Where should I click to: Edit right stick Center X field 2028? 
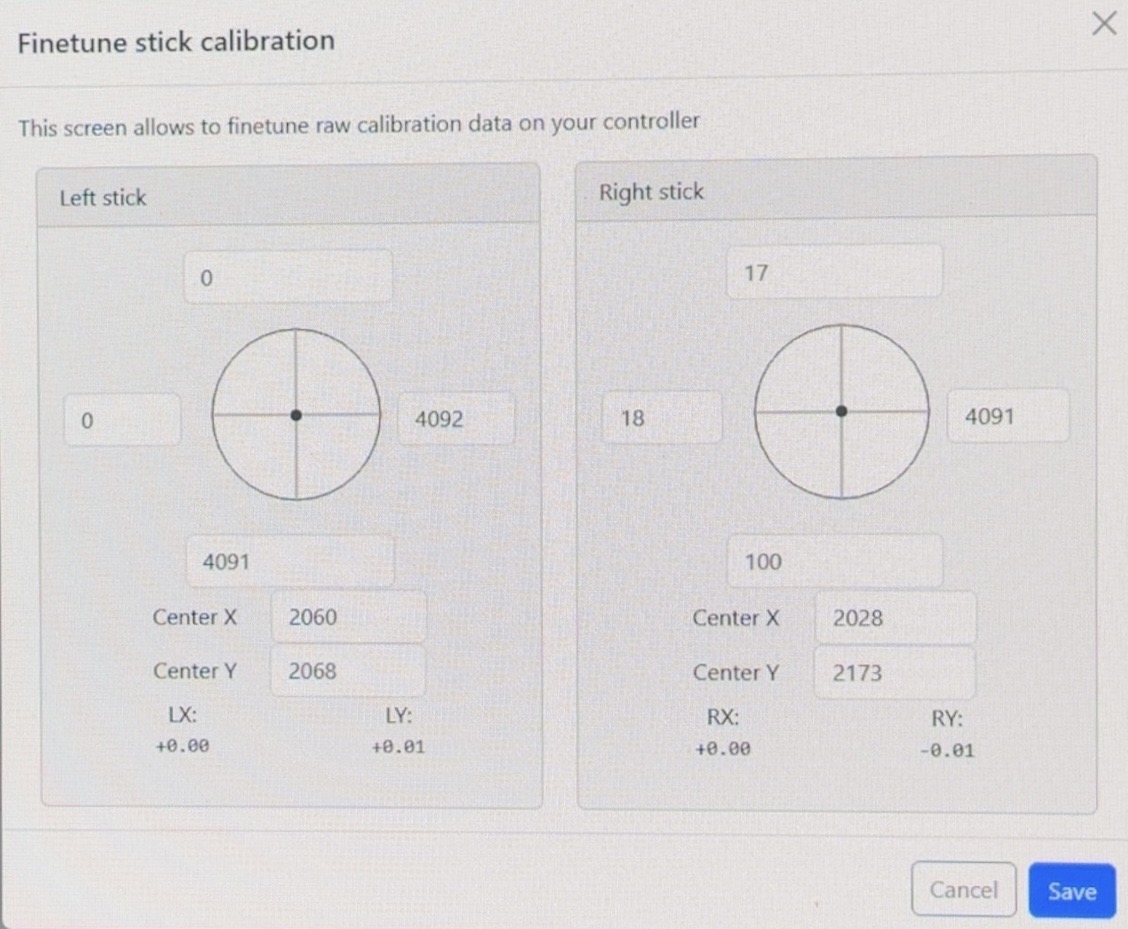click(896, 617)
